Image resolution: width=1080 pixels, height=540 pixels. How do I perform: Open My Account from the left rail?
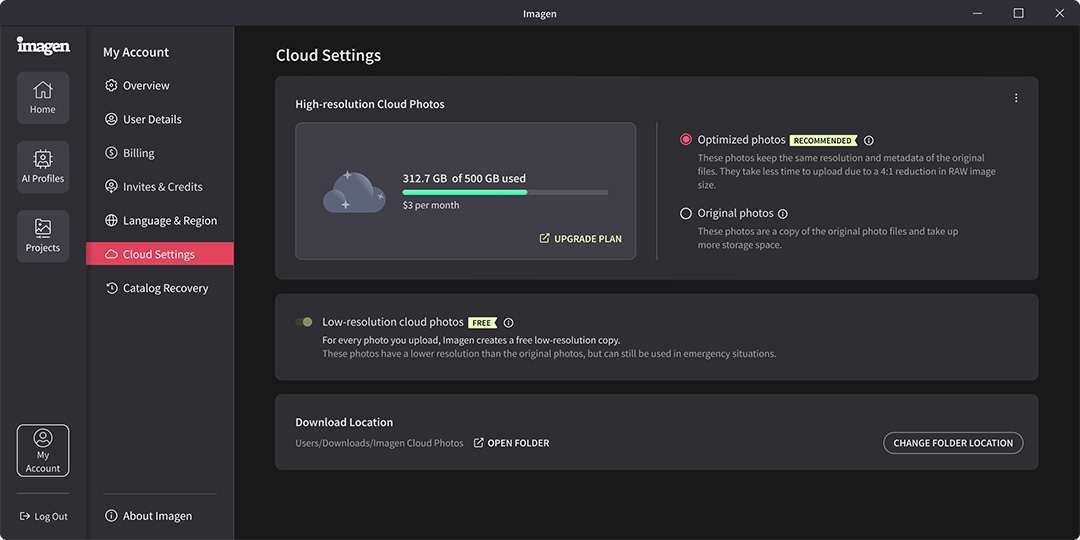(x=43, y=450)
